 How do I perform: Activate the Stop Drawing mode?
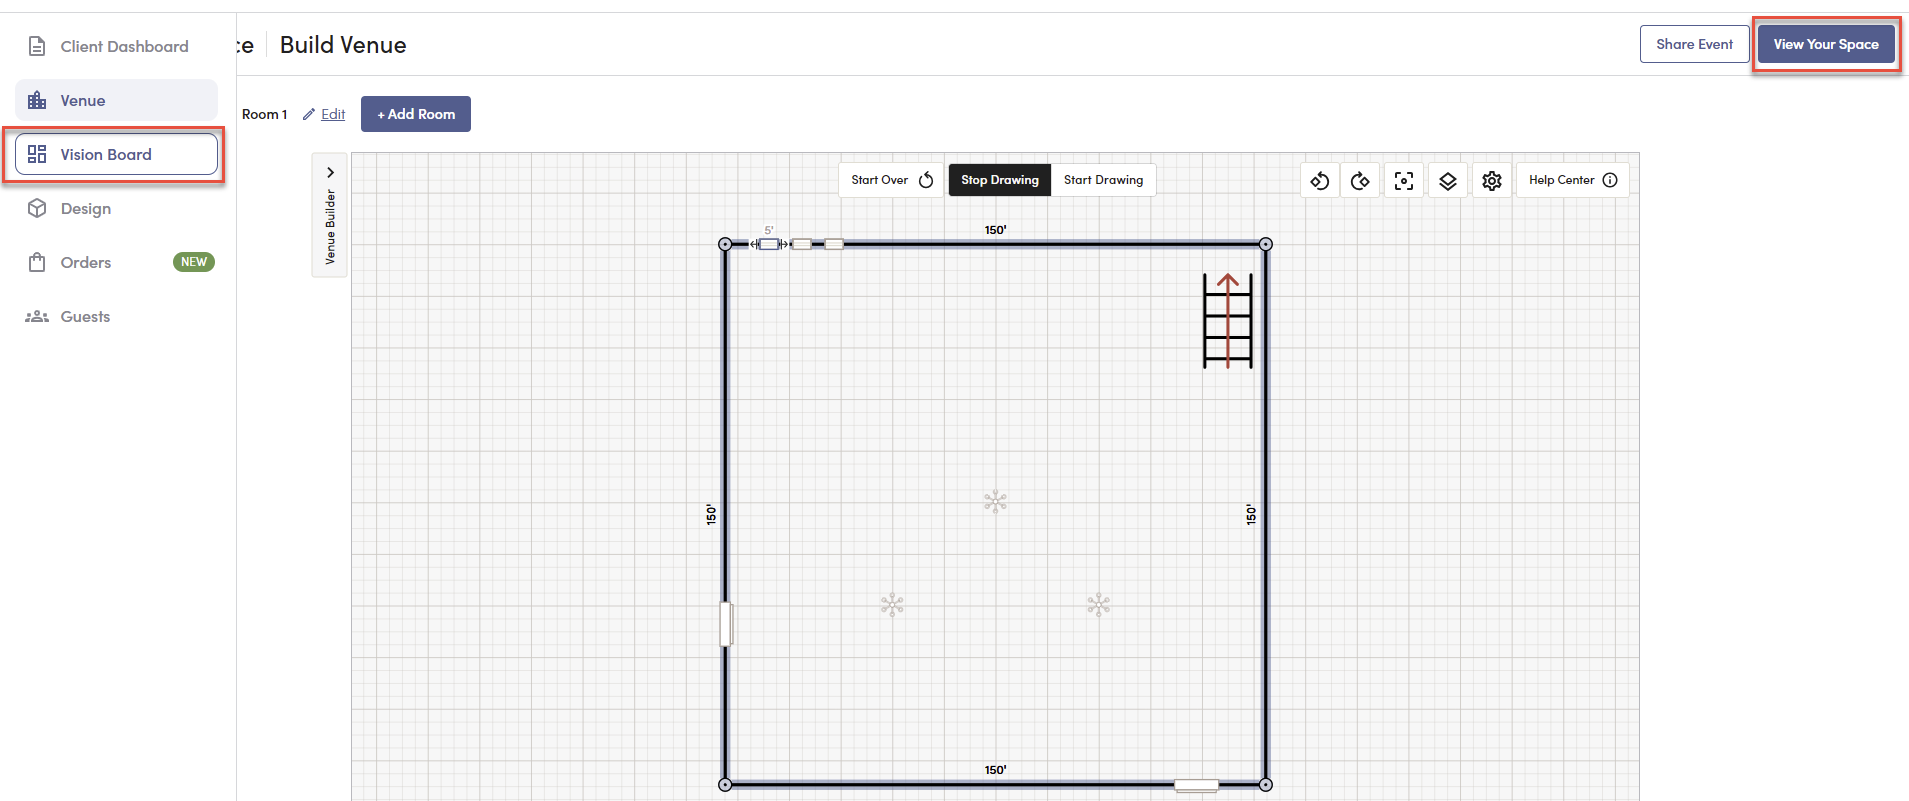1000,180
